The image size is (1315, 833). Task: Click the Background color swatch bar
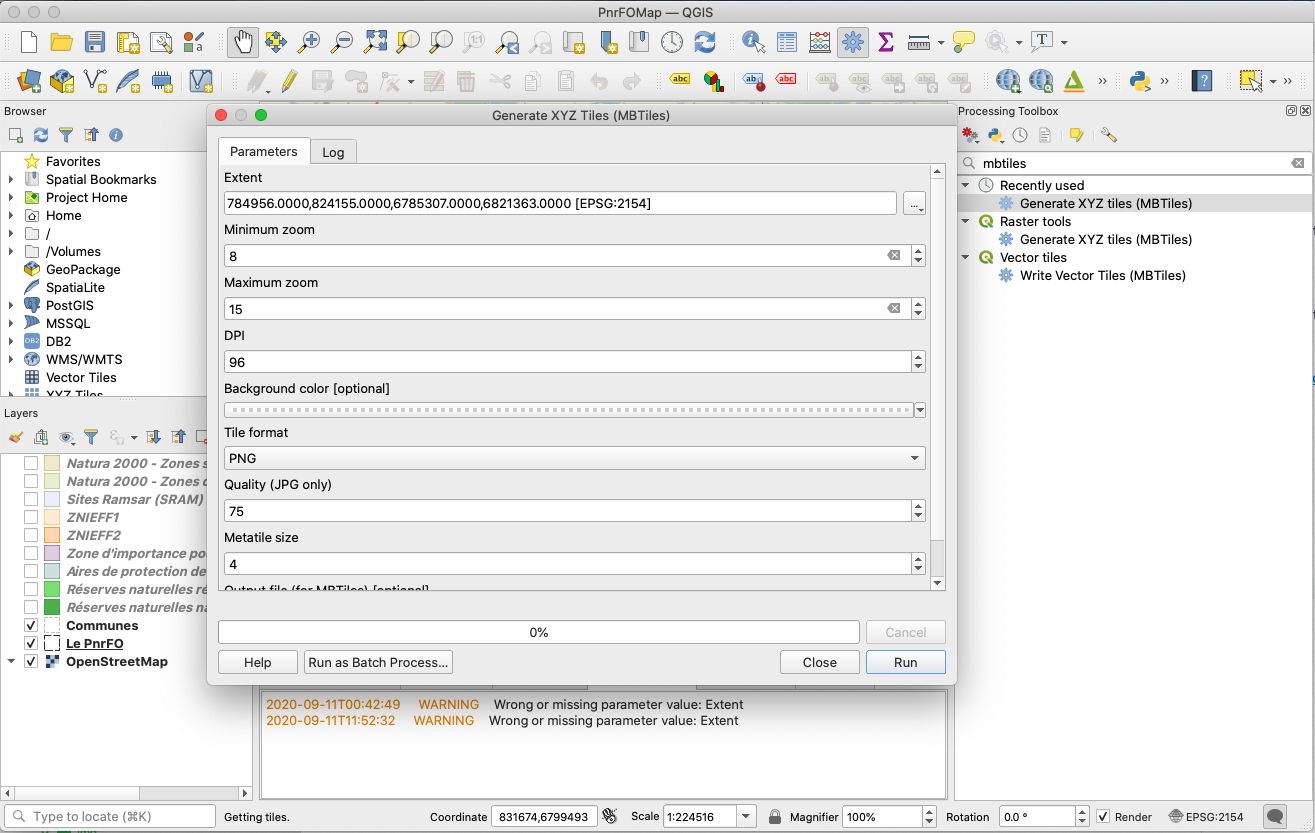click(x=568, y=410)
